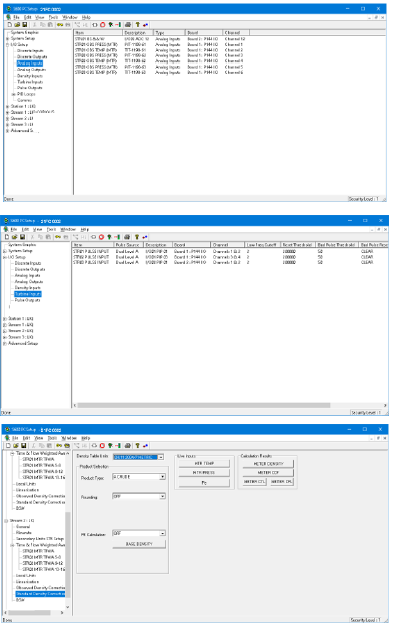This screenshot has width=394, height=627.
Task: Open Window menu in the Turbine Inputs window
Action: [68, 230]
